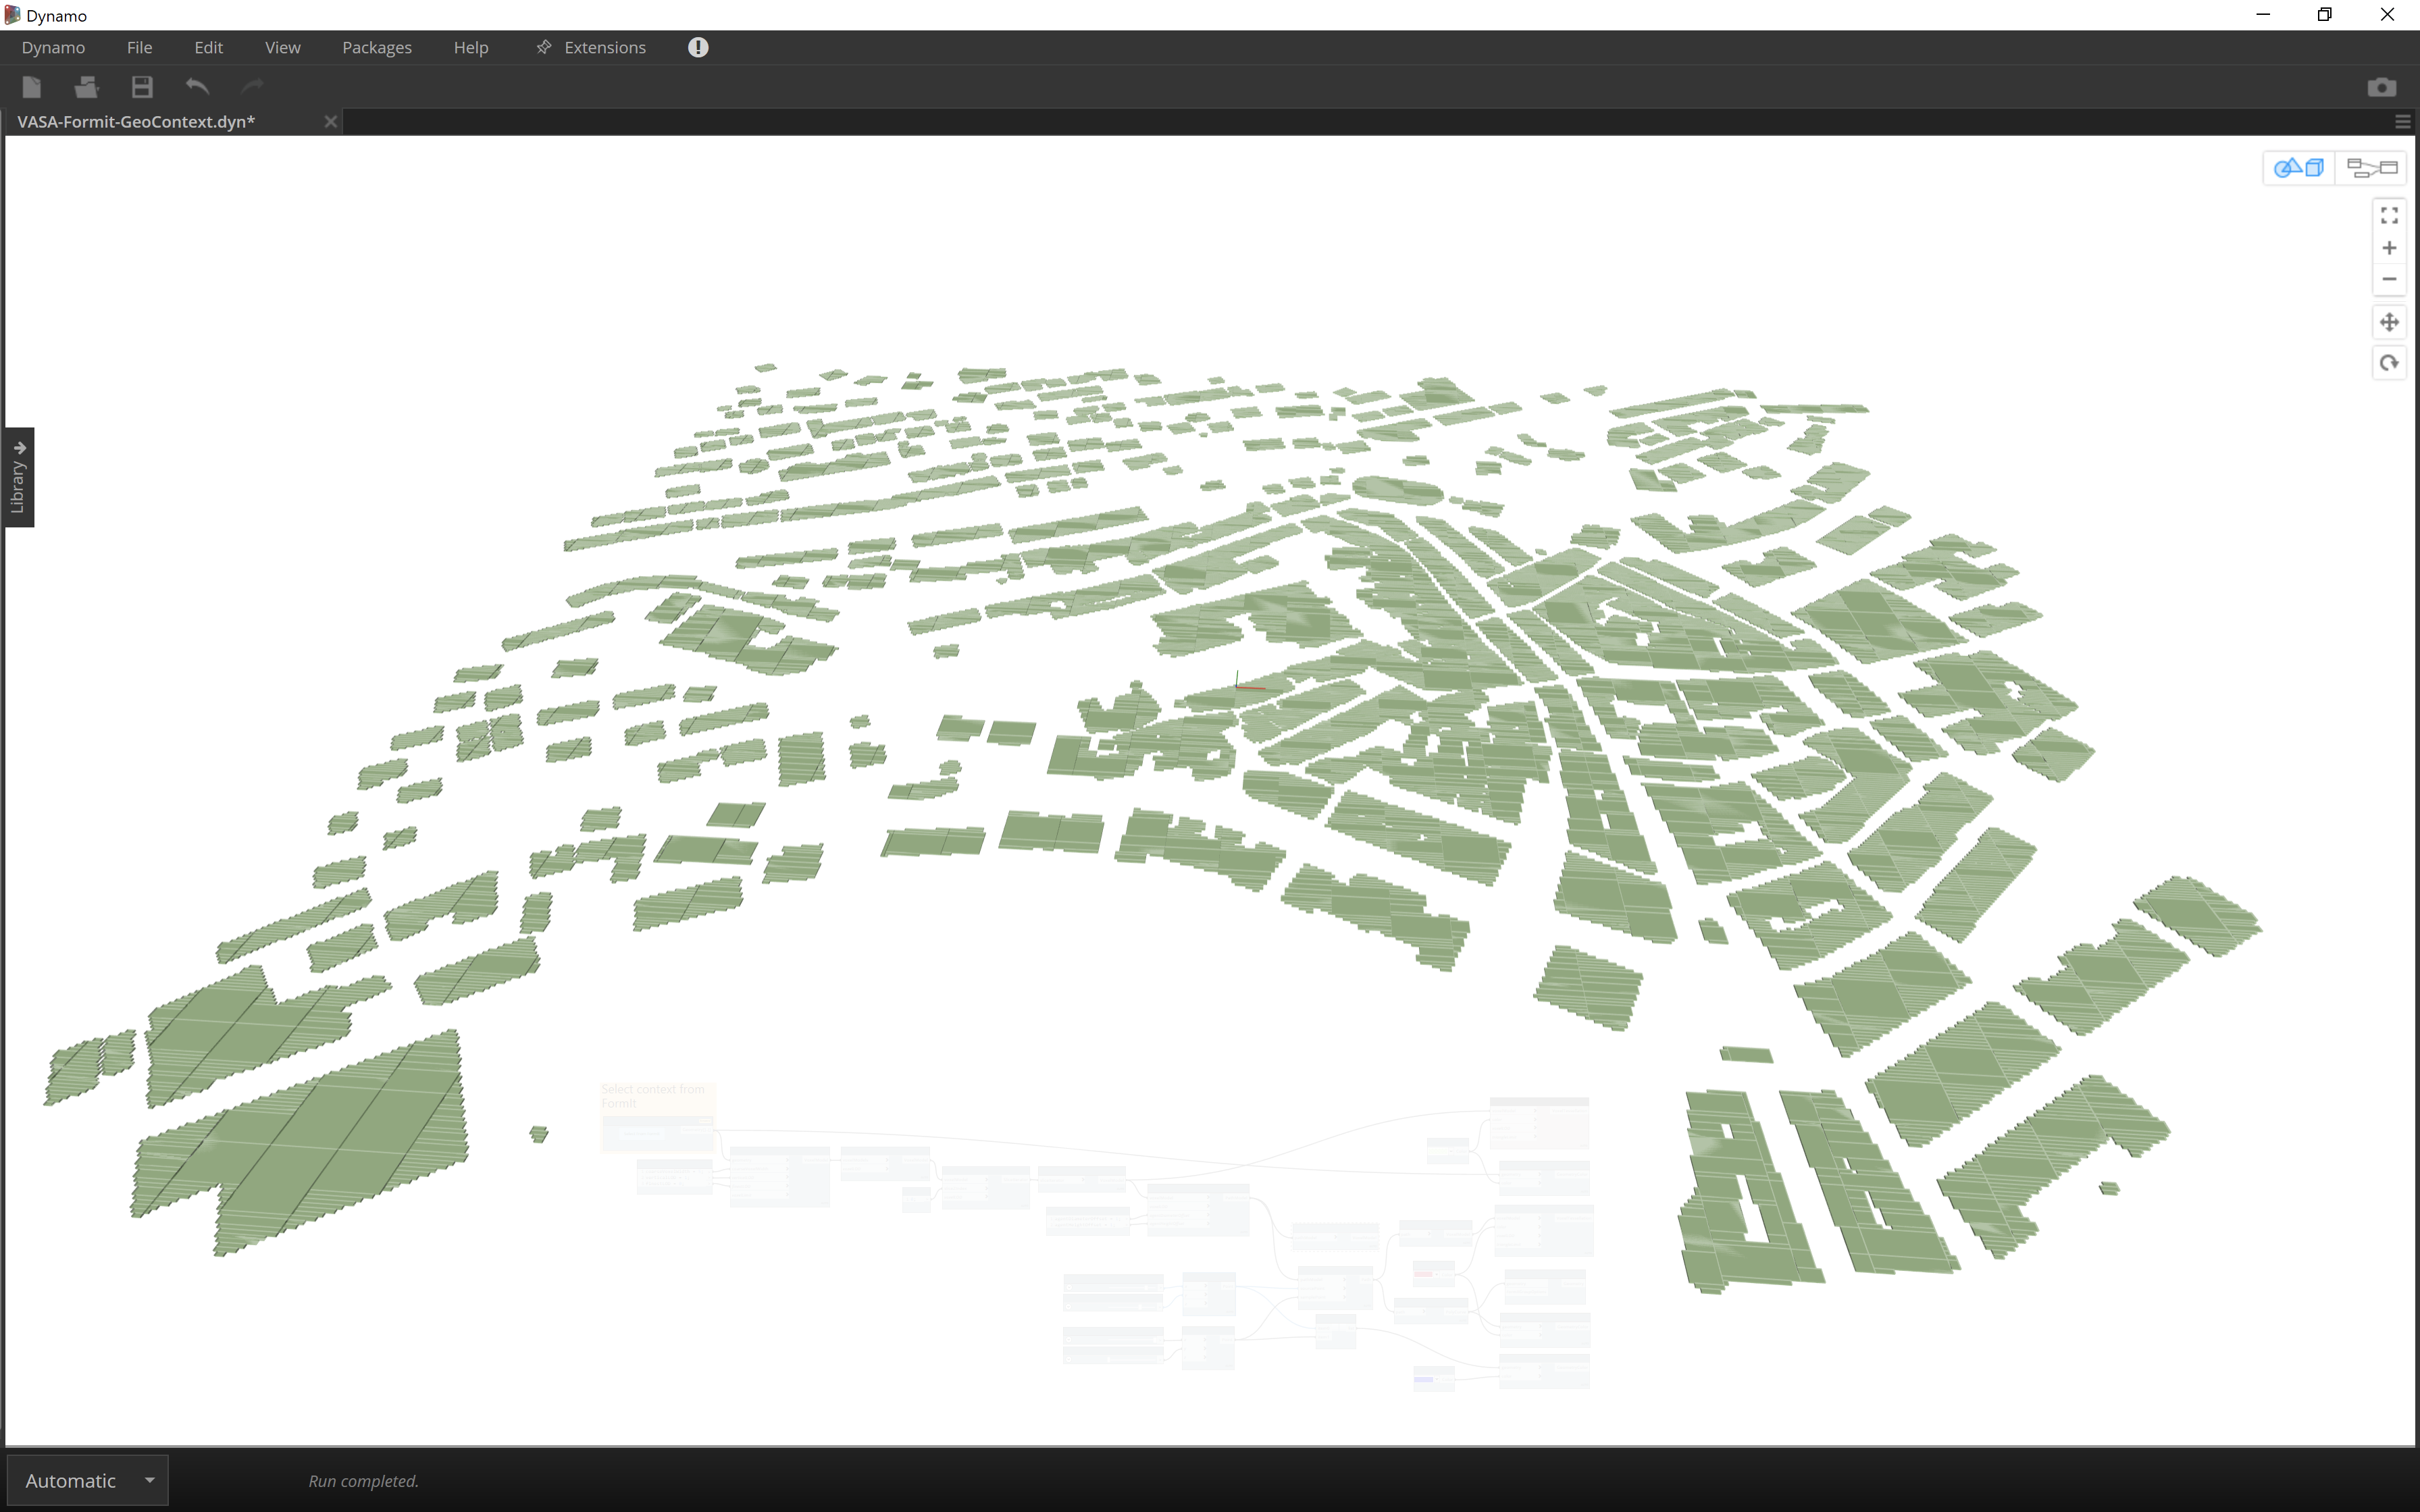Click the New file toolbar icon

tap(32, 87)
